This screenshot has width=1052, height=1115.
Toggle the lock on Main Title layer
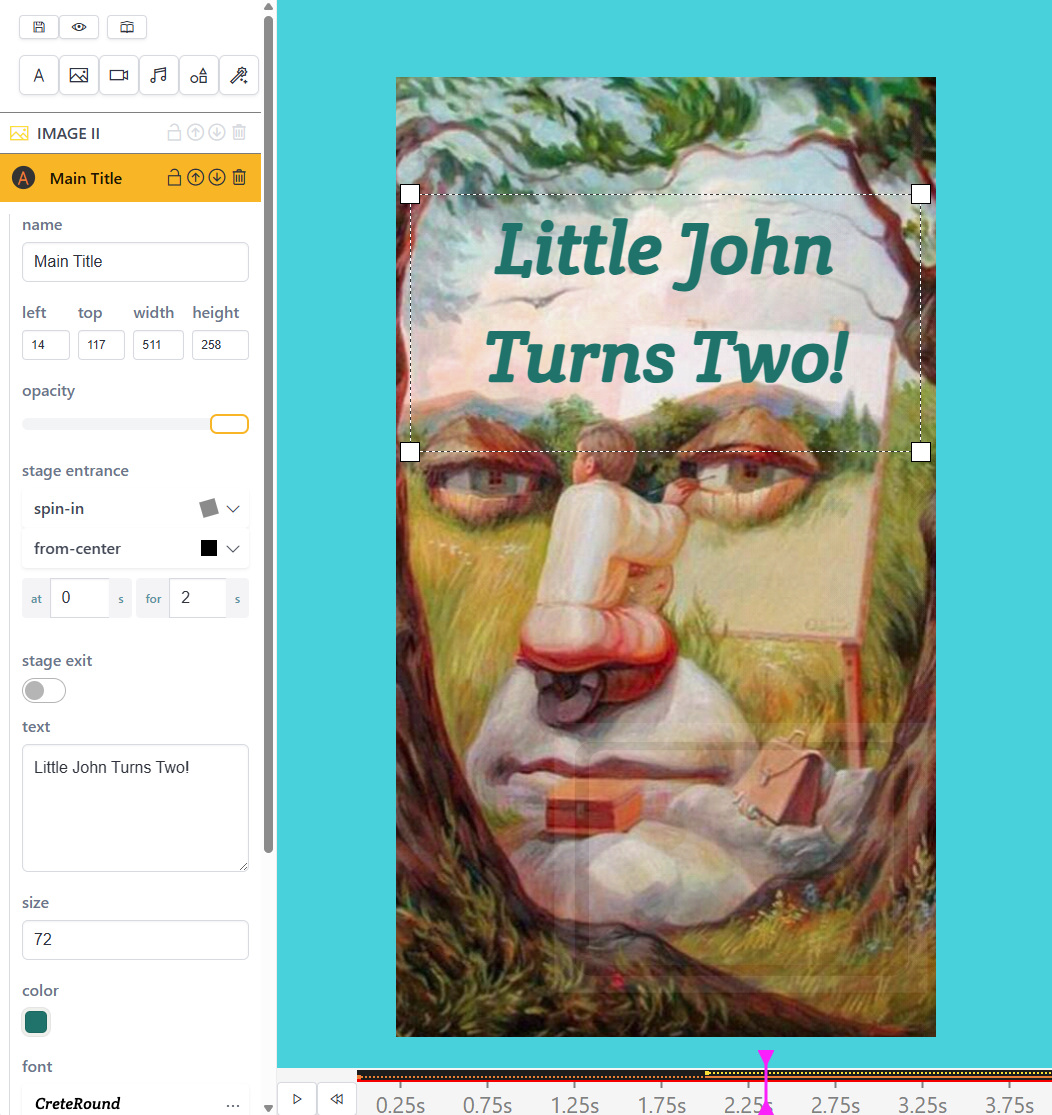click(x=174, y=178)
